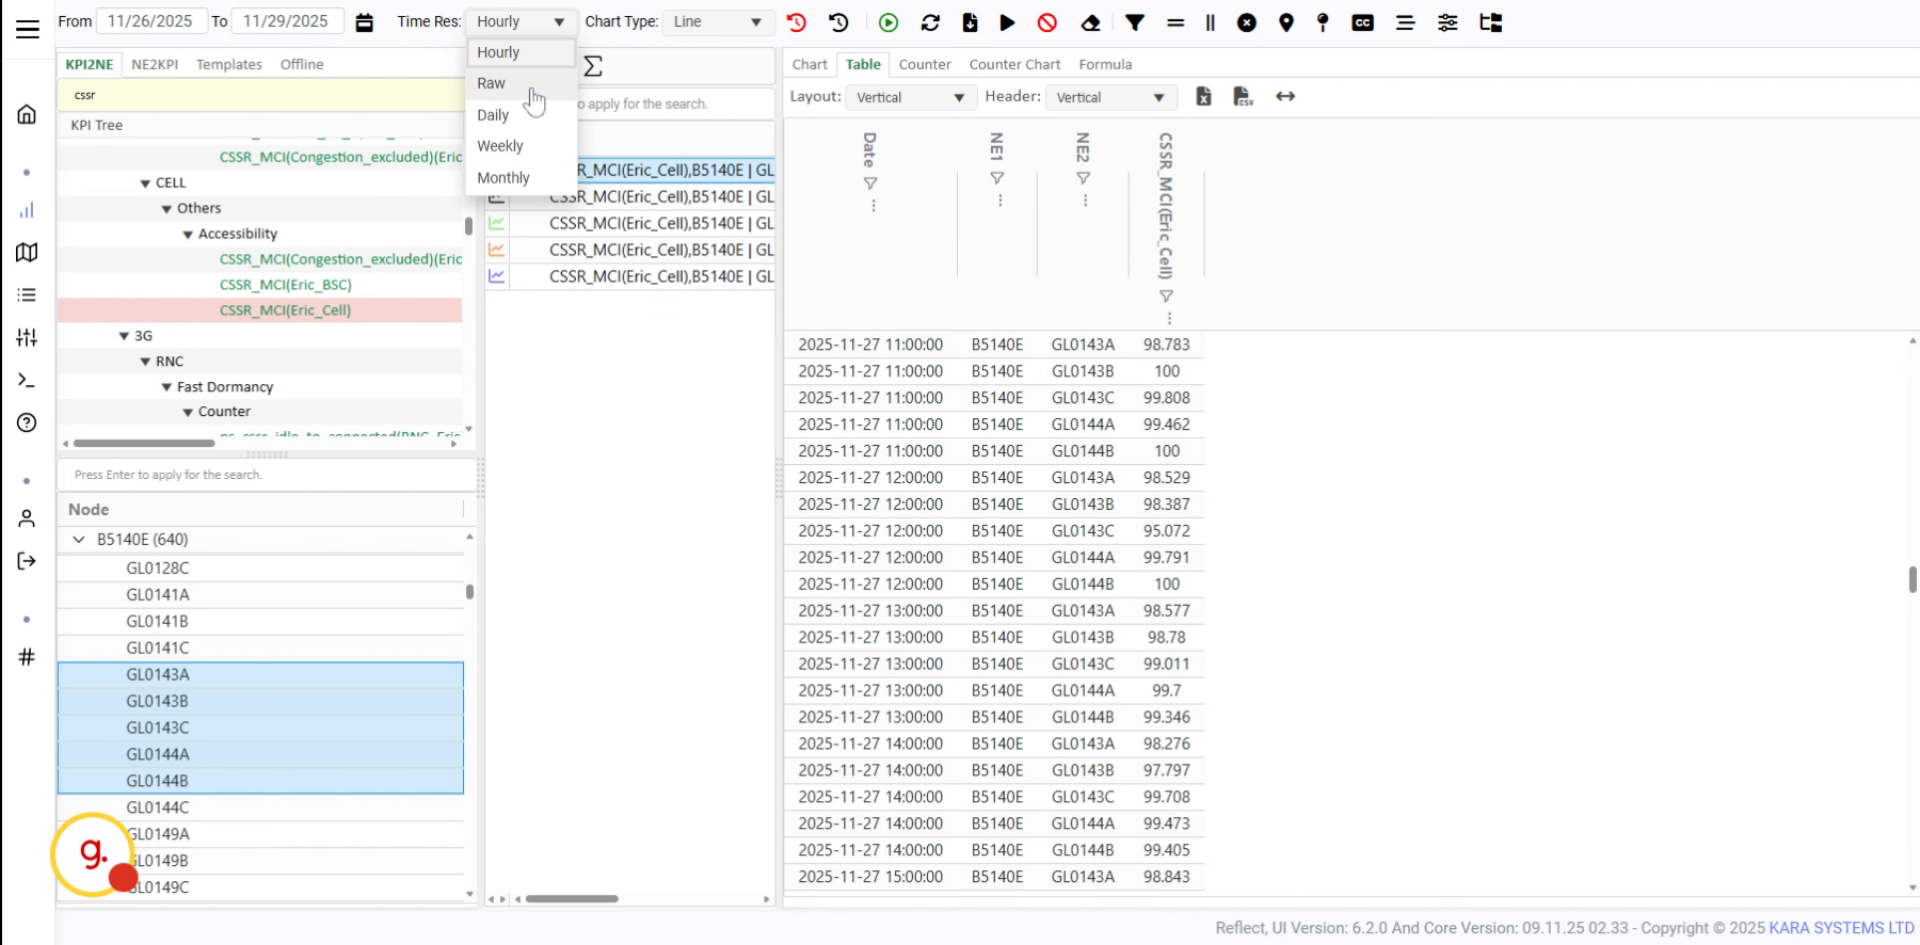Click the black funnel filter icon

point(1135,22)
